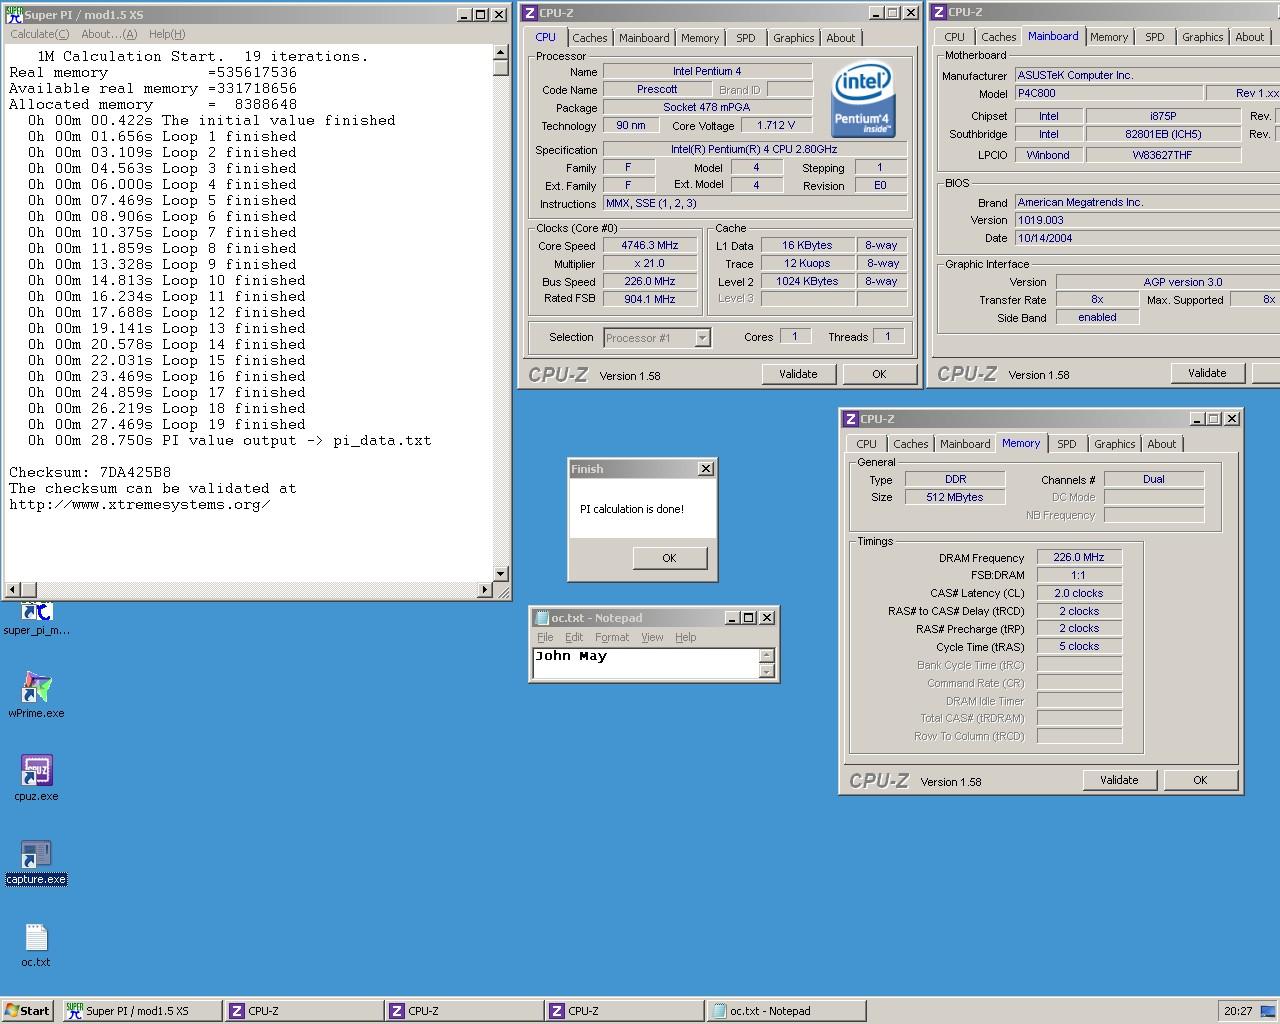Click in the Notepad text area
Viewport: 1280px width, 1024px height.
point(646,663)
